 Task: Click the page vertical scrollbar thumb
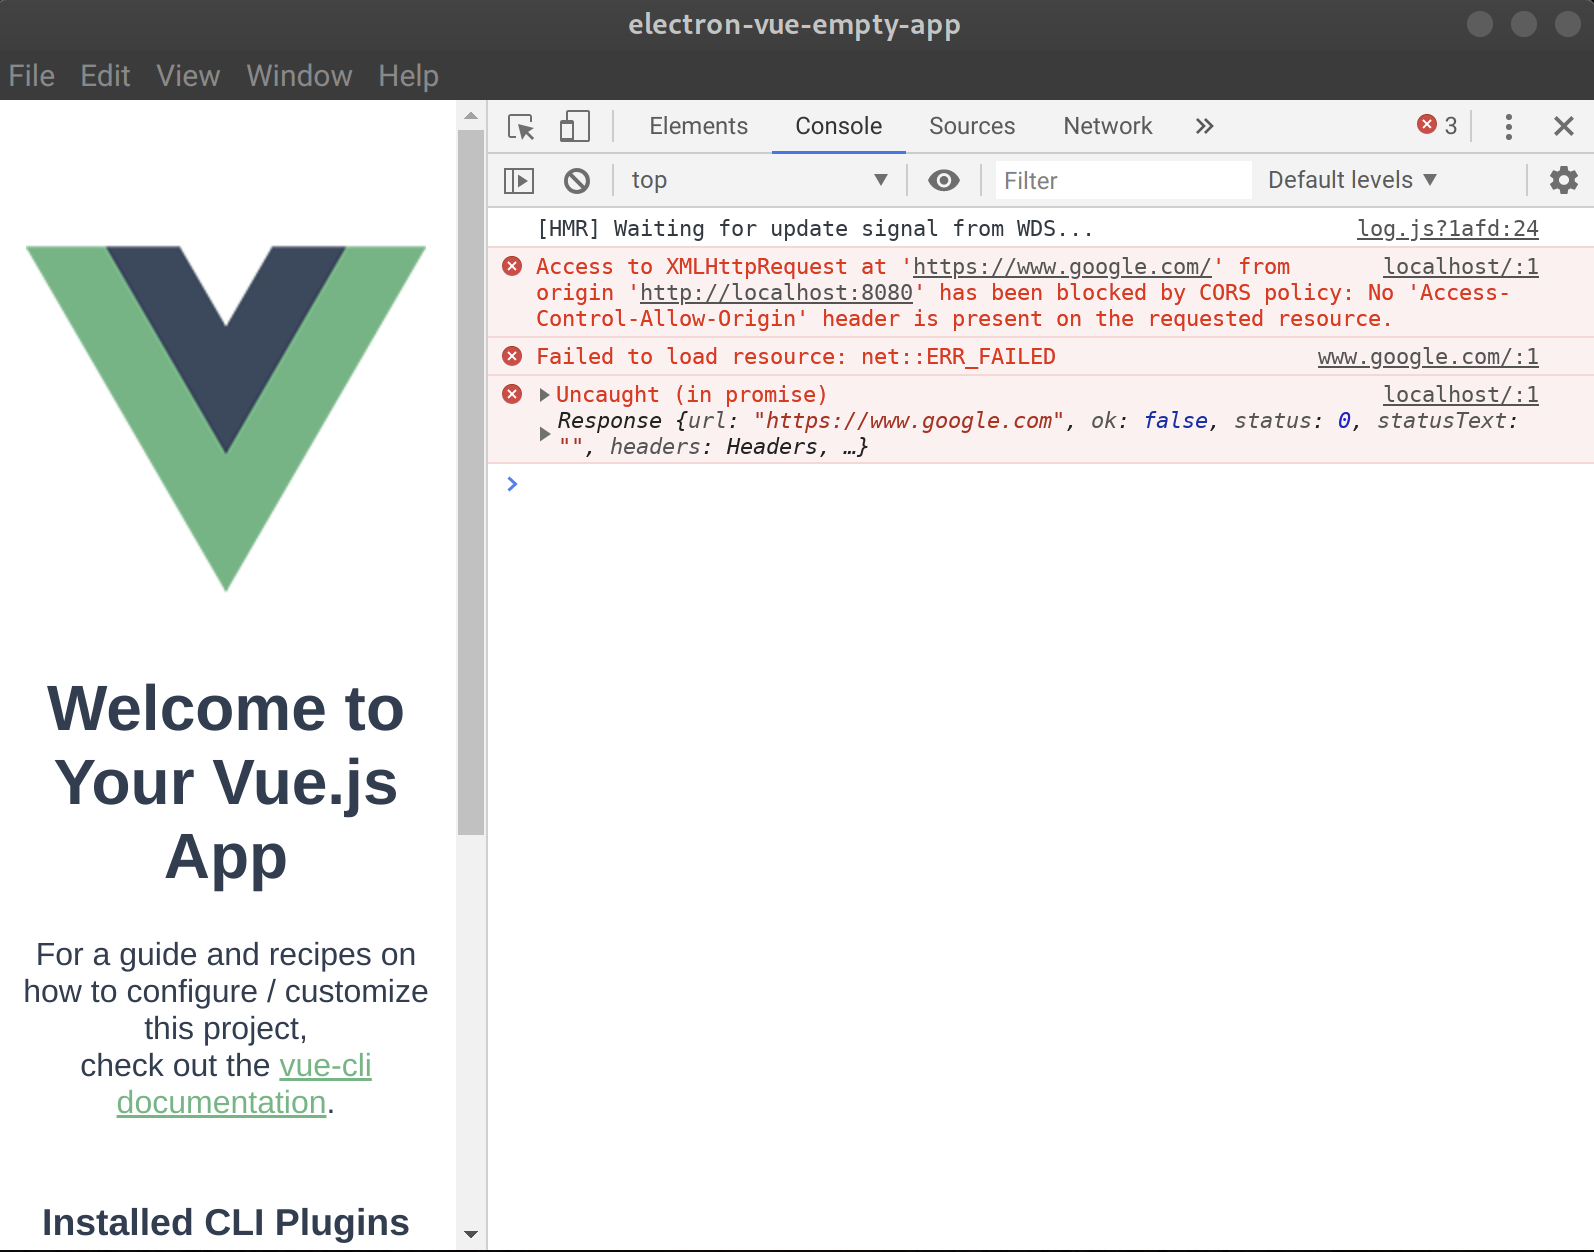[x=471, y=482]
